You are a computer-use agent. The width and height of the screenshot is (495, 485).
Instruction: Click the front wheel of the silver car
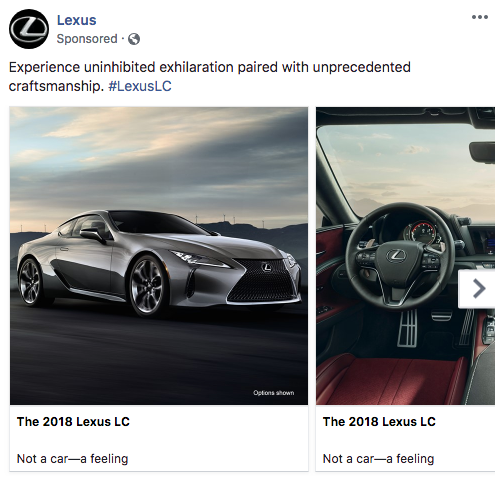coord(146,286)
